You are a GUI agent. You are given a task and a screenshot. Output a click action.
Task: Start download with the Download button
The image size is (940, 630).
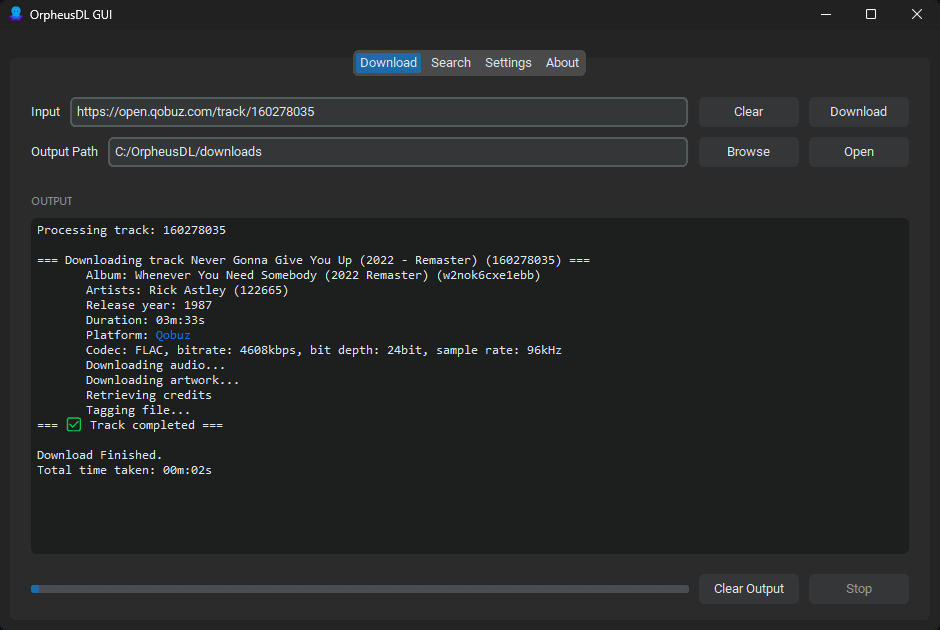click(858, 111)
